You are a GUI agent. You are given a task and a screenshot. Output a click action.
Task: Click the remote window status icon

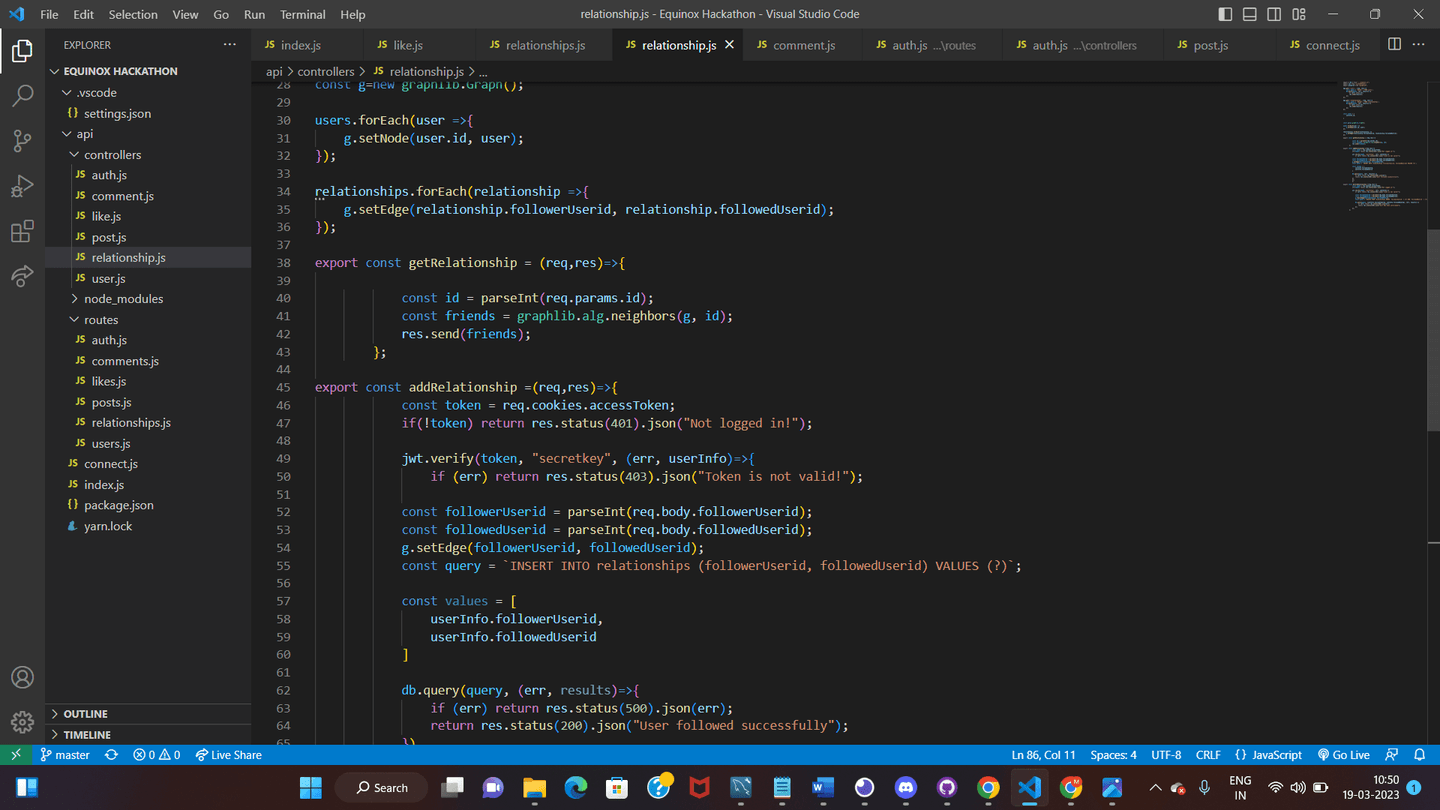click(x=16, y=755)
